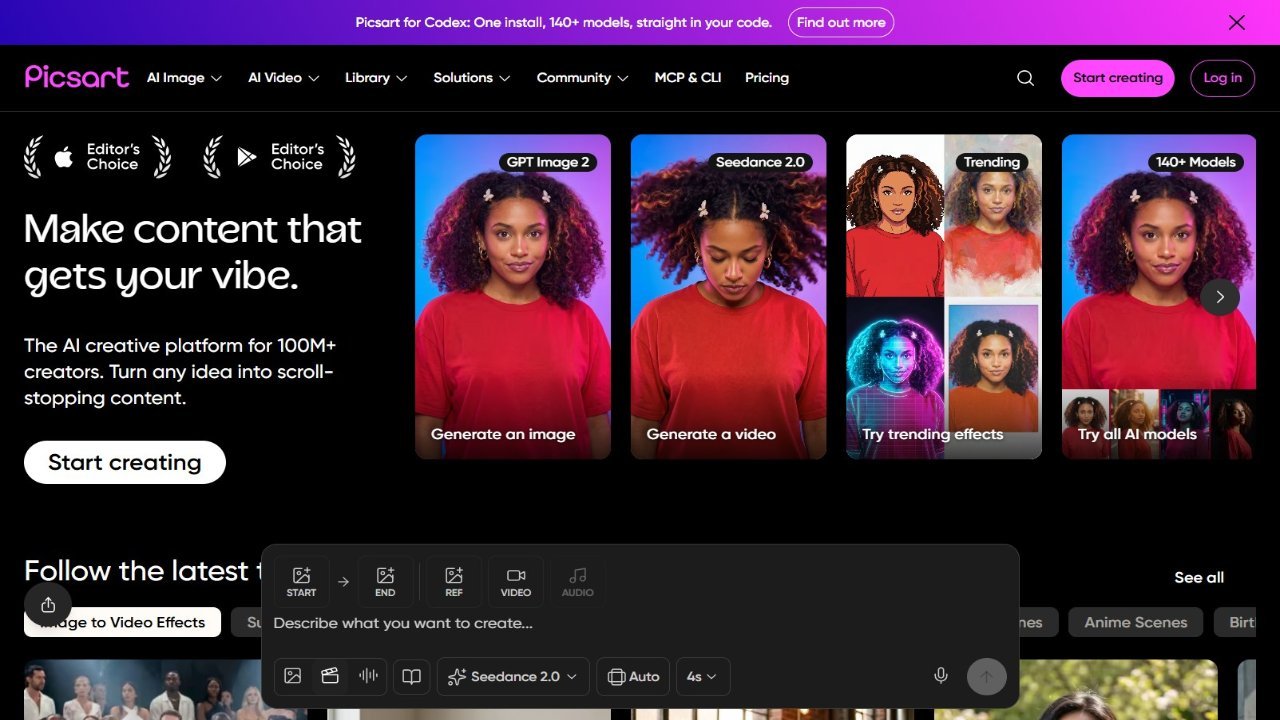Click the Seedance 2.0 card label
Screen dimensions: 1280x720
coord(761,162)
